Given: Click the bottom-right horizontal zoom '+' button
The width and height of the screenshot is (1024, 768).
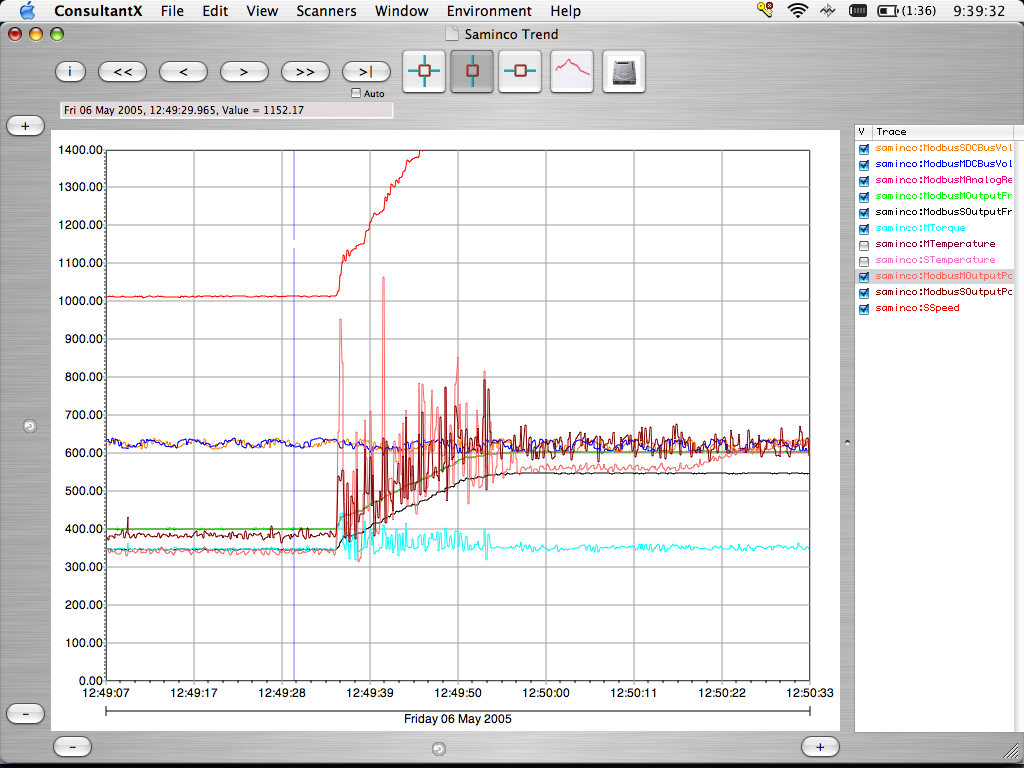Looking at the screenshot, I should click(820, 746).
